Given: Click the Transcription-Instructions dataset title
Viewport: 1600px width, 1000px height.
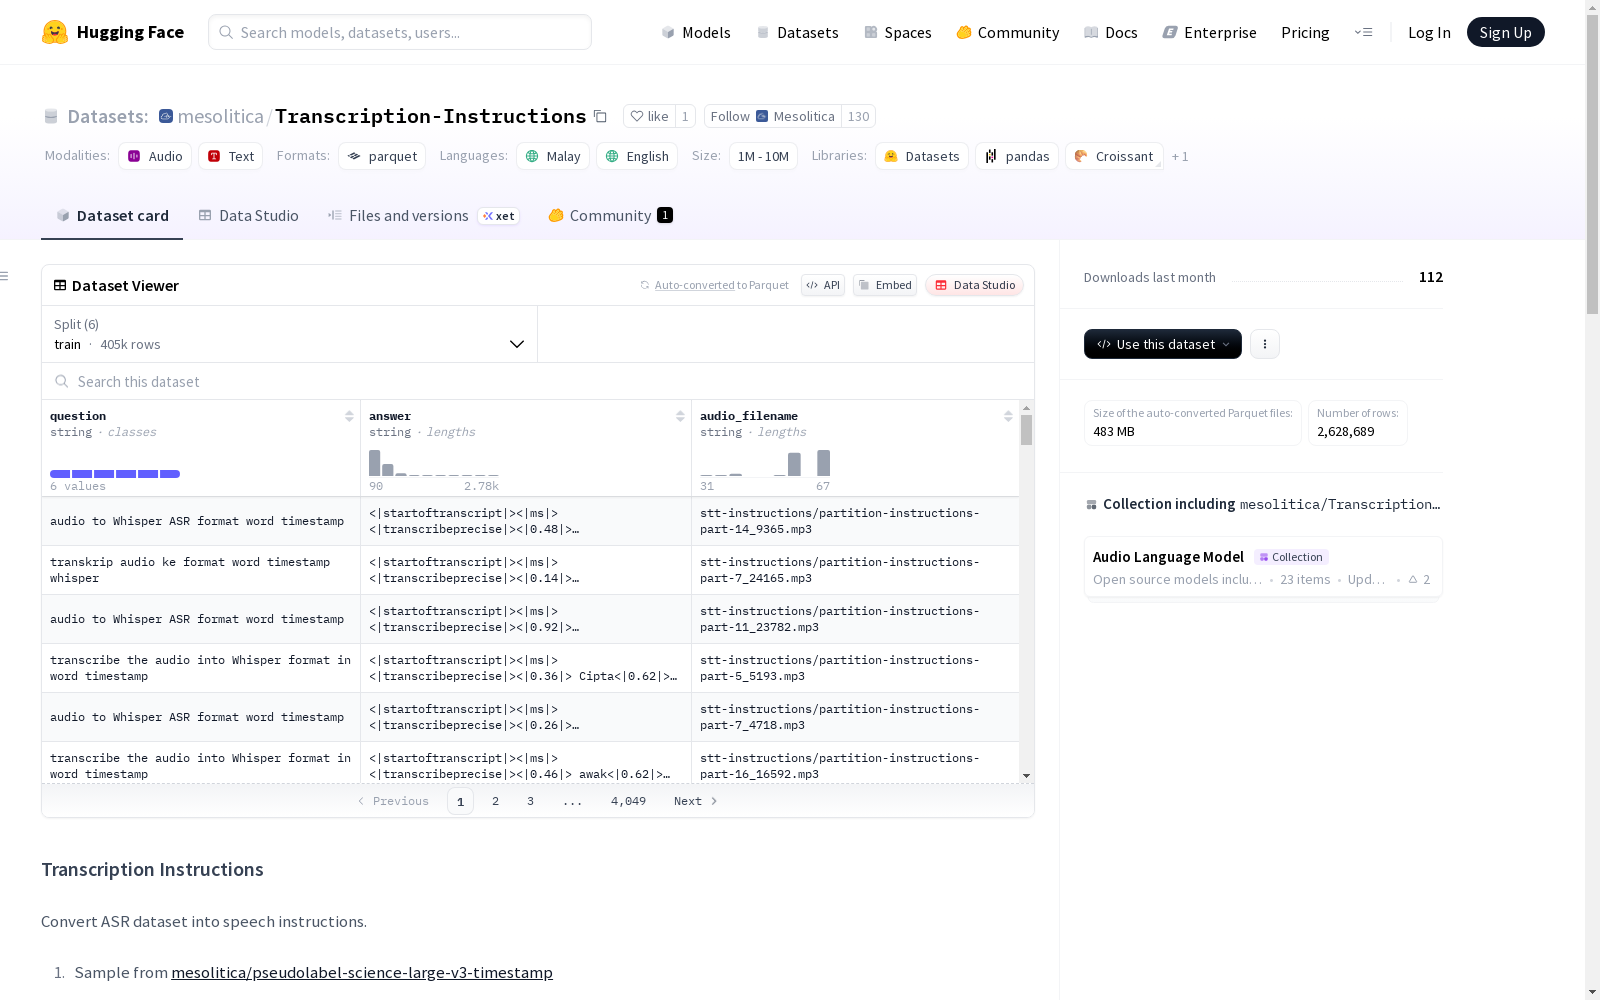Looking at the screenshot, I should tap(431, 116).
